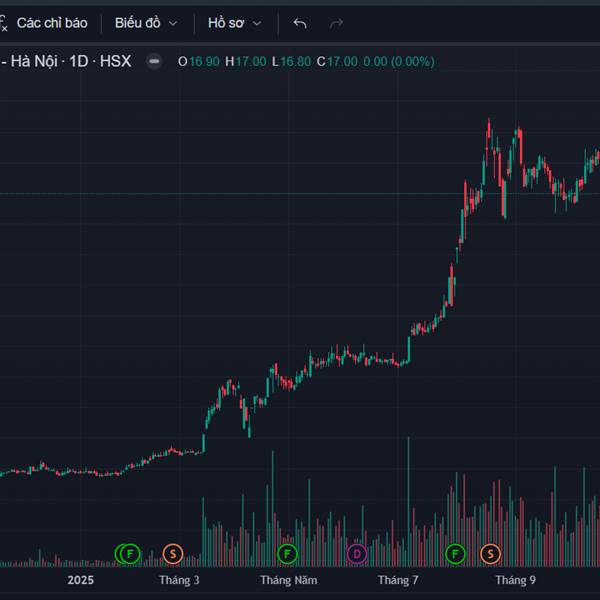The image size is (600, 600).
Task: Expand the Biểu đồ dropdown
Action: (x=145, y=22)
